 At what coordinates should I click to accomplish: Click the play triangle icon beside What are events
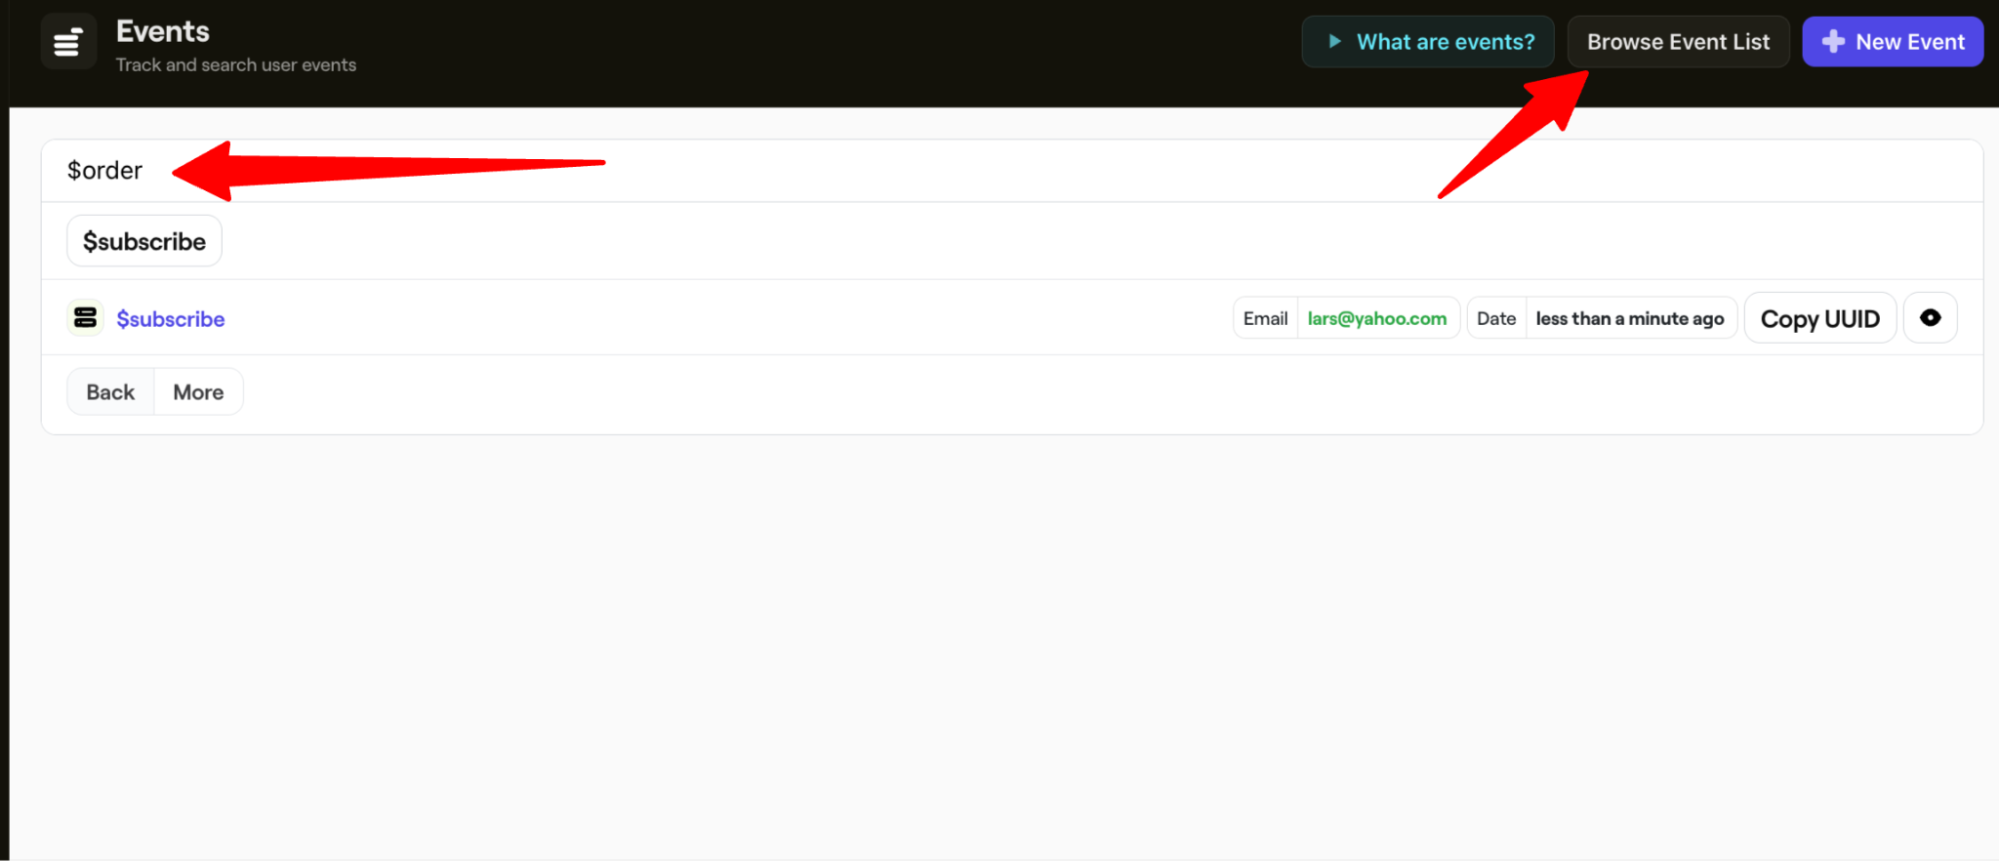coord(1334,42)
